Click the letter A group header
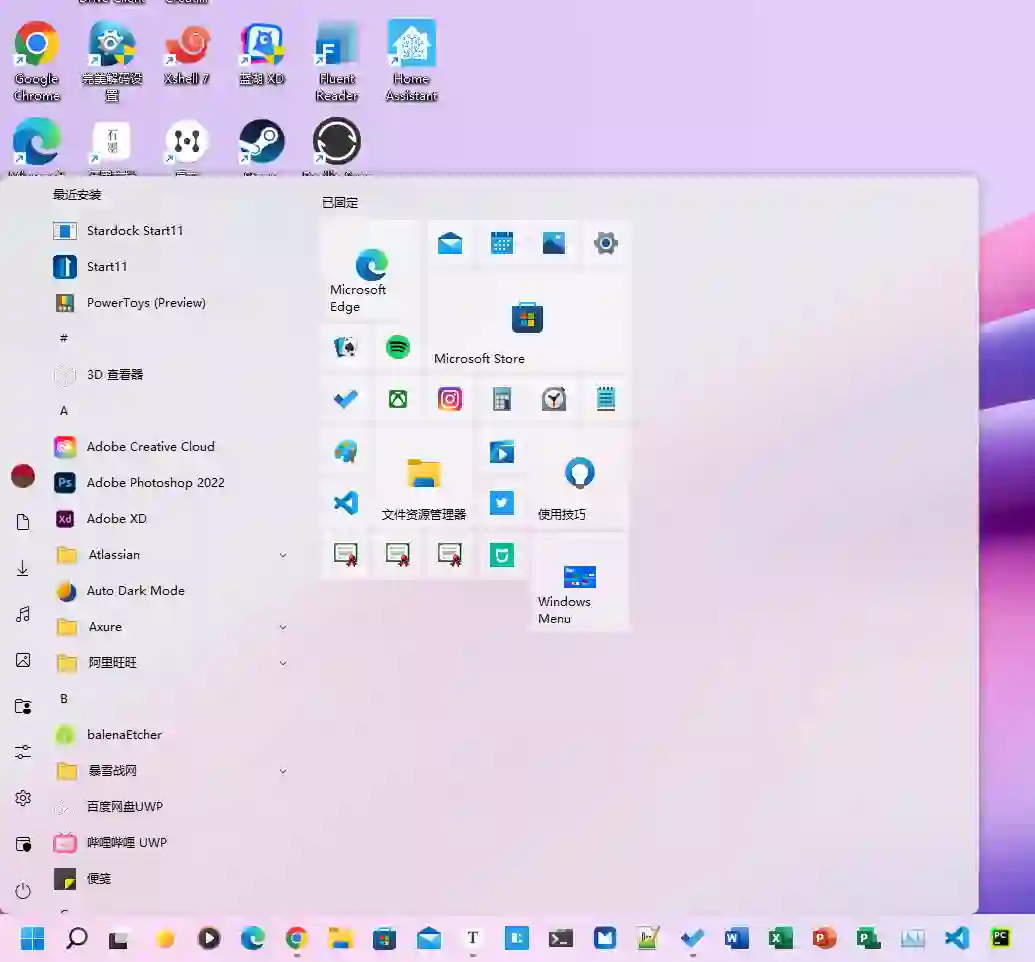1035x962 pixels. 64,410
